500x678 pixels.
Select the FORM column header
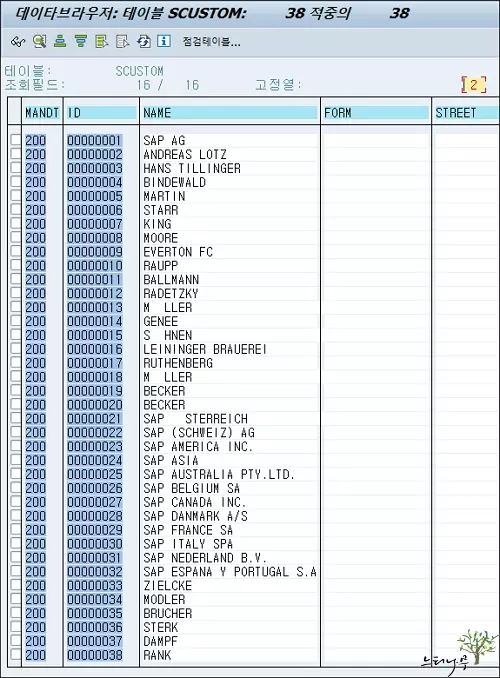click(x=375, y=113)
